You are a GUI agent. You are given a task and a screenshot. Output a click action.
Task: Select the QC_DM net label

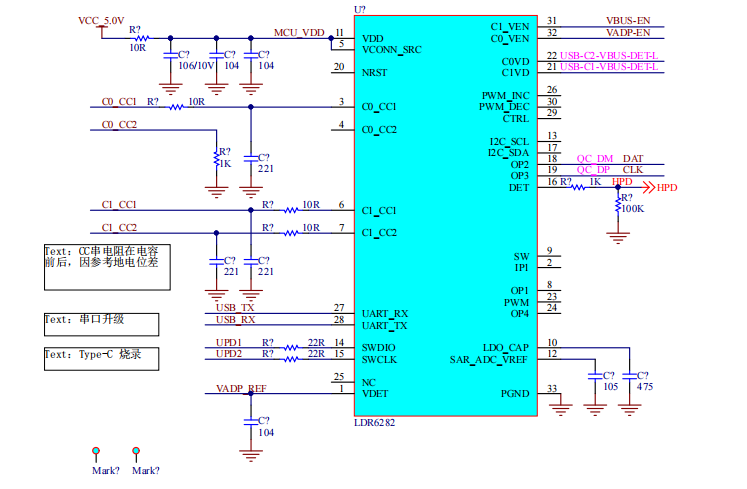coord(595,158)
